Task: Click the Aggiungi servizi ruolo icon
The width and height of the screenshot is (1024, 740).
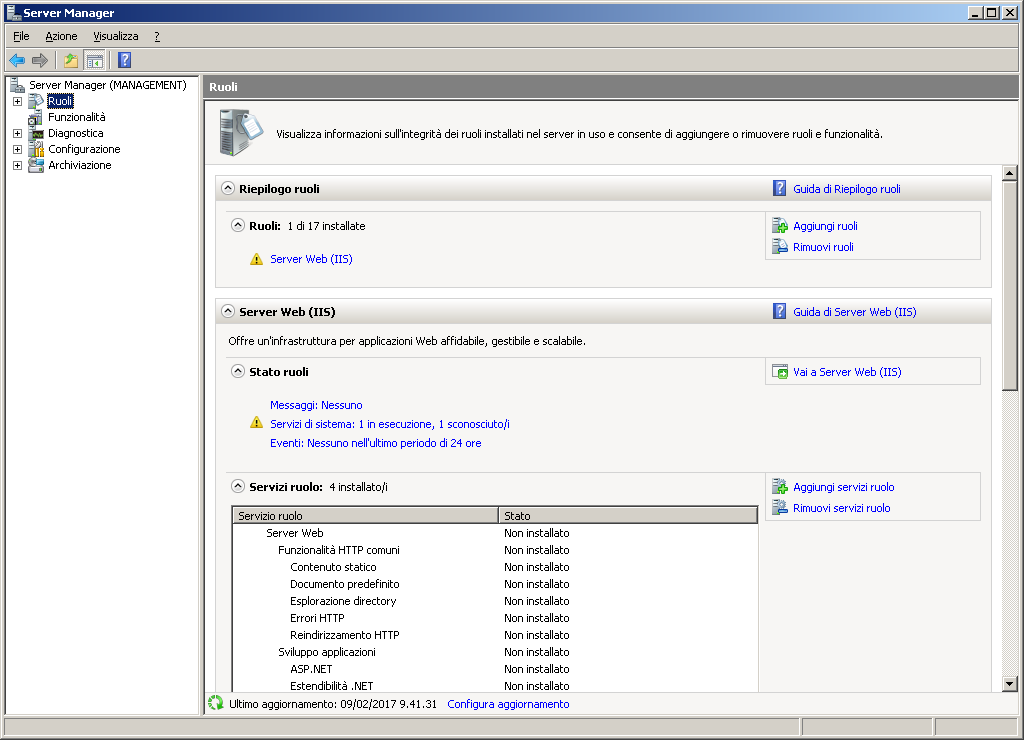Action: point(780,487)
